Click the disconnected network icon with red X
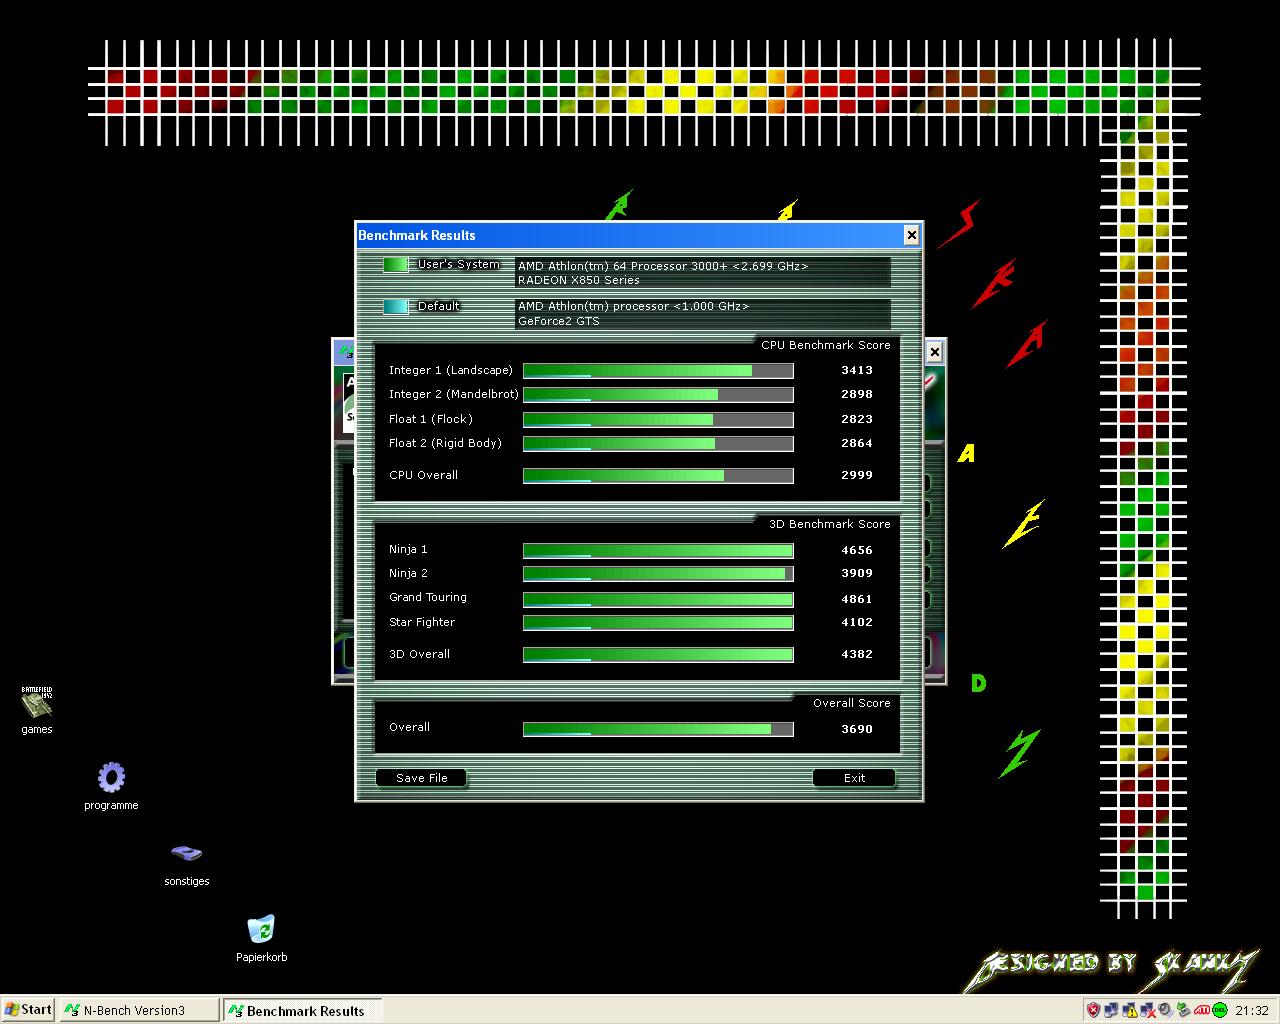Image resolution: width=1280 pixels, height=1024 pixels. click(x=1148, y=1010)
